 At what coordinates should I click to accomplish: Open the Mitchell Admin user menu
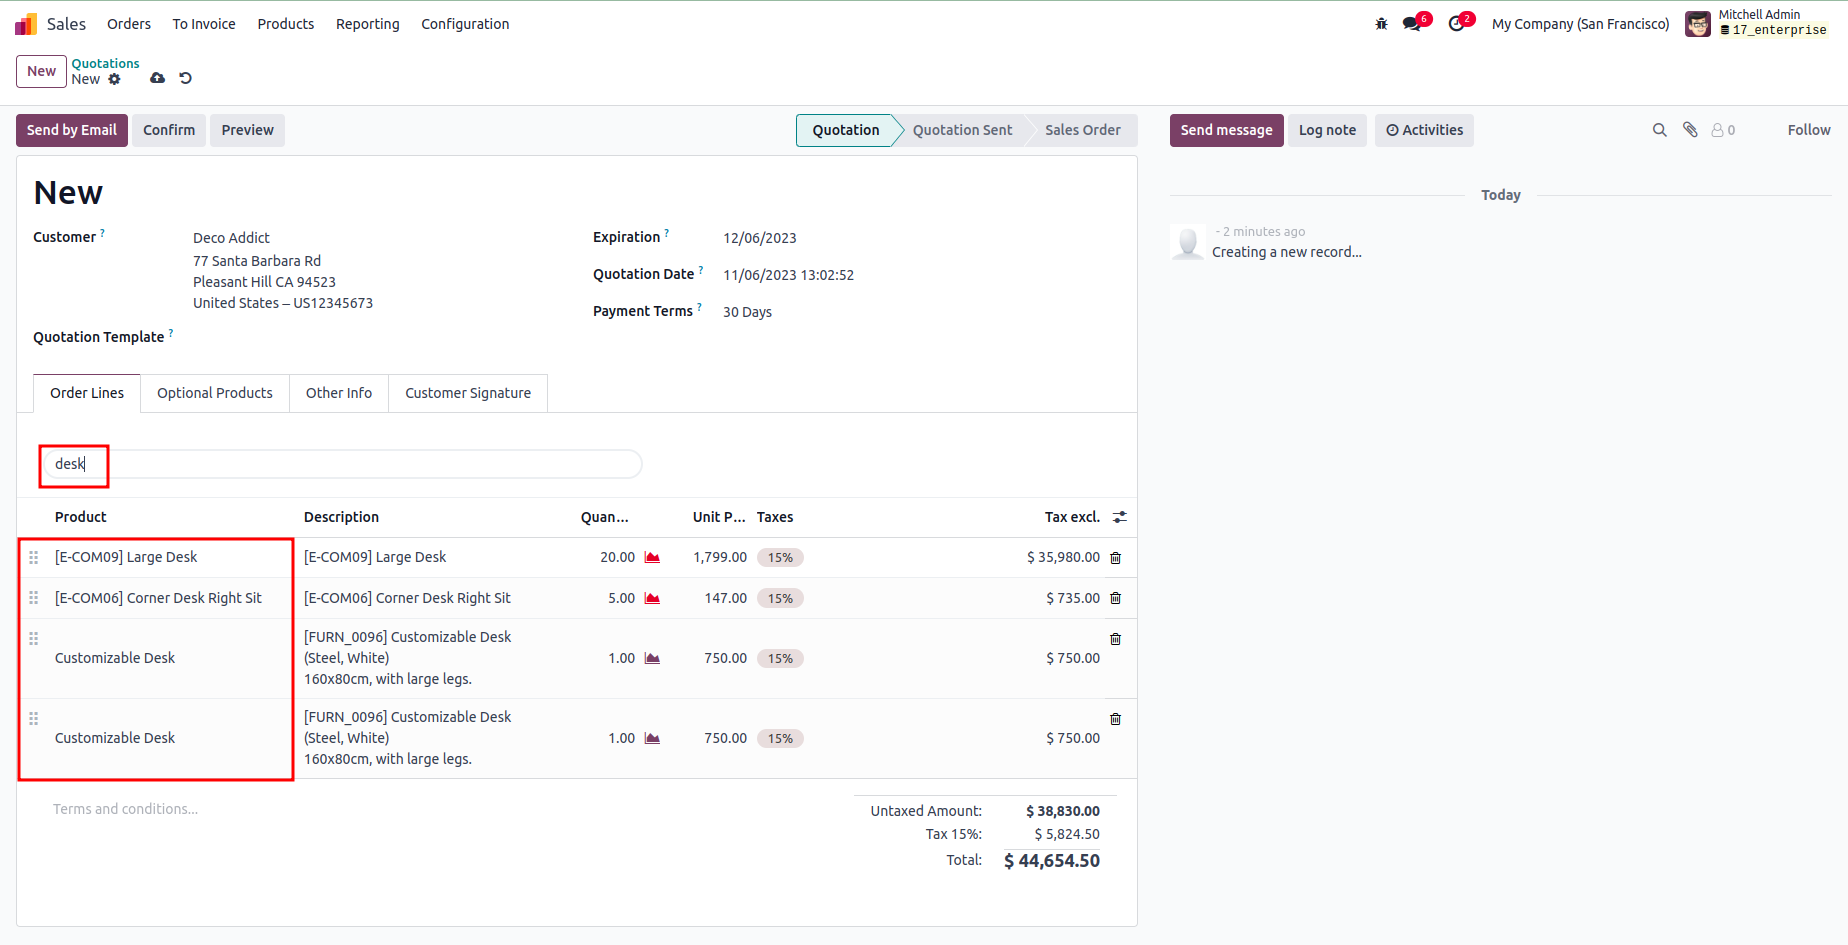(1756, 23)
